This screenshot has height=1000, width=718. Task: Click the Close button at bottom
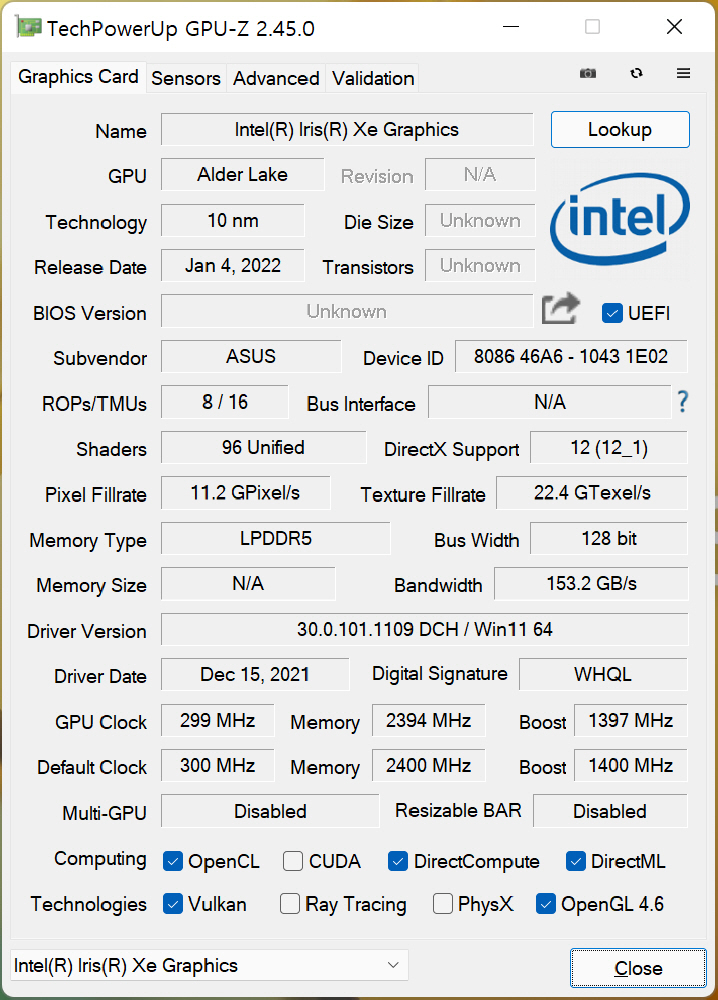638,968
